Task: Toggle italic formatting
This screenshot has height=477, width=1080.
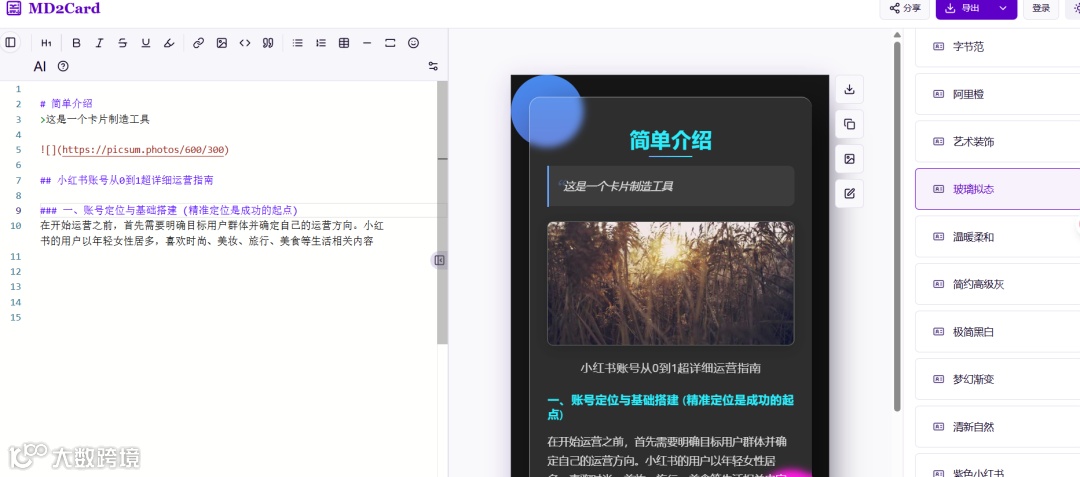Action: [99, 43]
